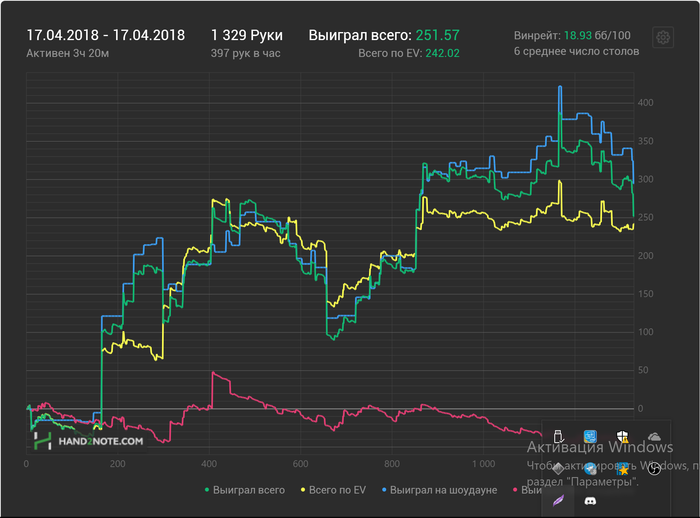Viewport: 700px width, 518px height.
Task: Click '6 среднее число столов' text
Action: pos(576,51)
